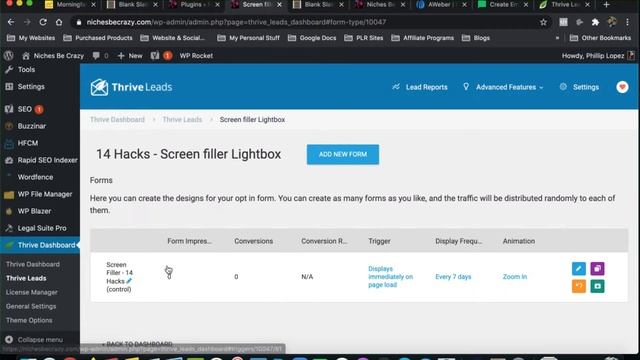Screen dimensions: 640x360
Task: Open Blogs bookmark folder
Action: point(476,38)
